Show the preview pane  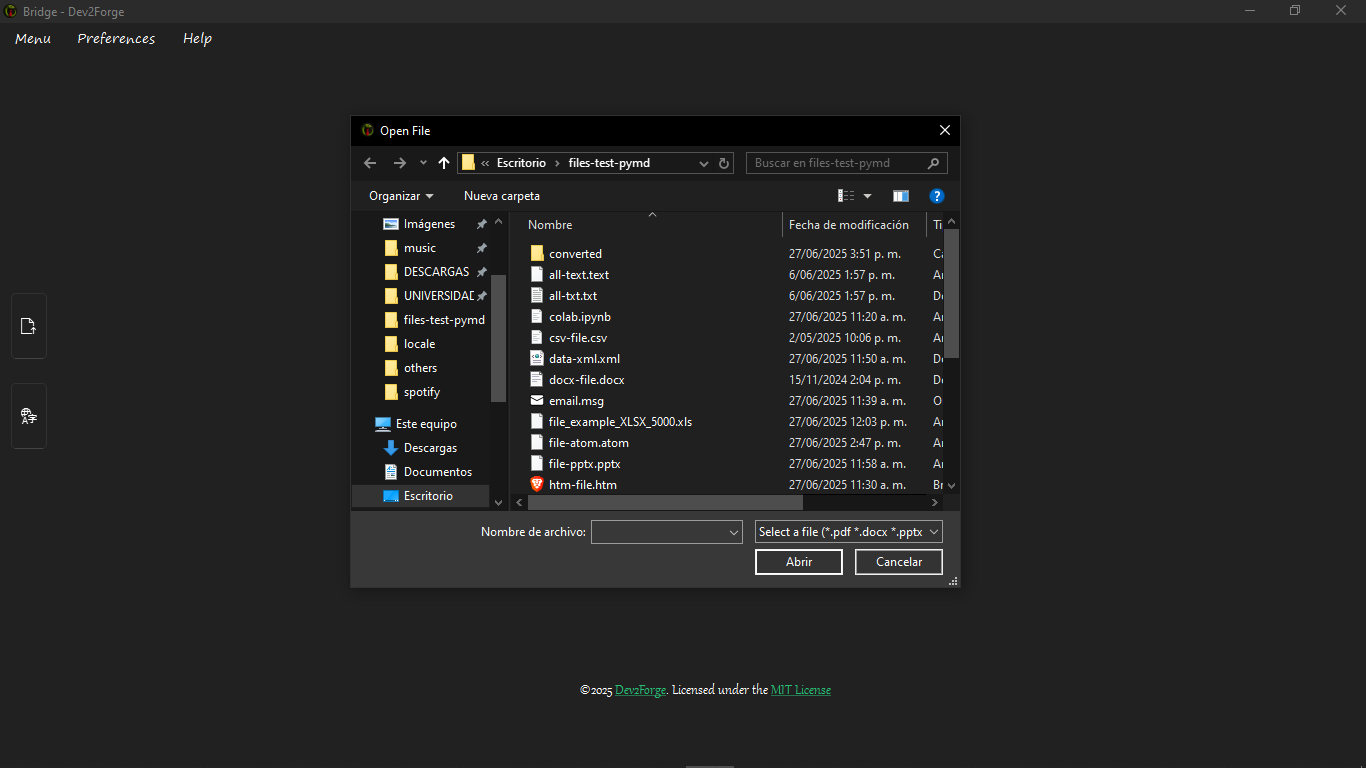click(x=901, y=196)
